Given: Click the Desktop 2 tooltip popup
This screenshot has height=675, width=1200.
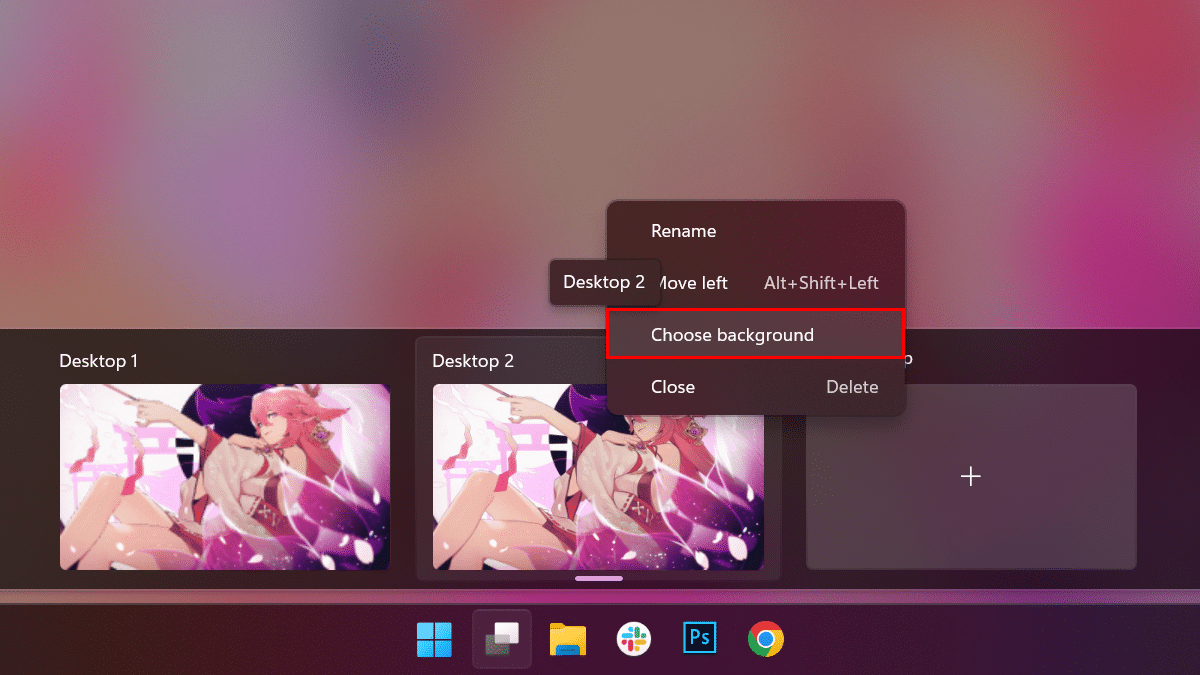Looking at the screenshot, I should coord(603,282).
